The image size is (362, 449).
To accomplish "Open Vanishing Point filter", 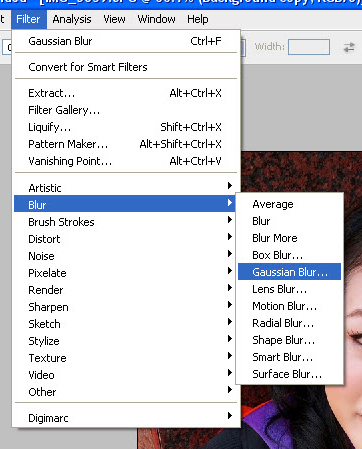I will point(126,161).
